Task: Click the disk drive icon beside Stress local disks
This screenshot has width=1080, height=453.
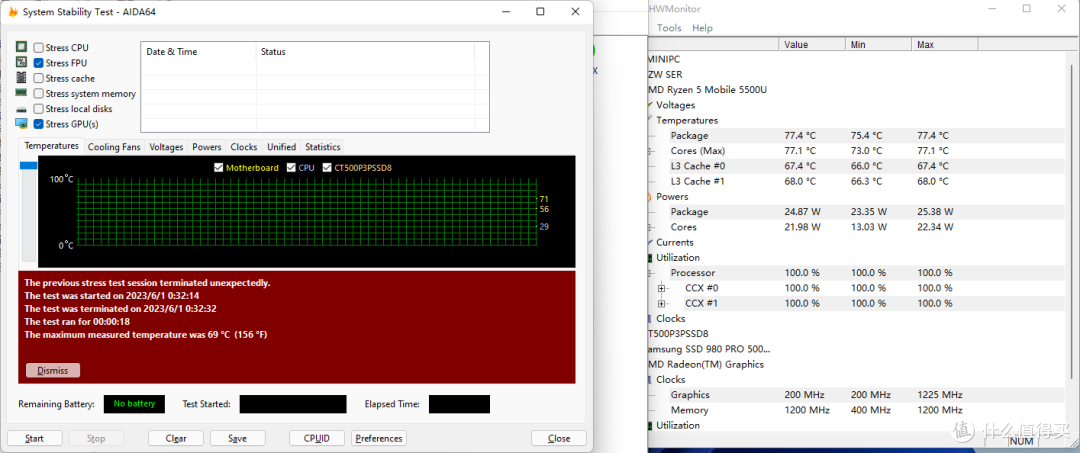Action: [x=21, y=109]
